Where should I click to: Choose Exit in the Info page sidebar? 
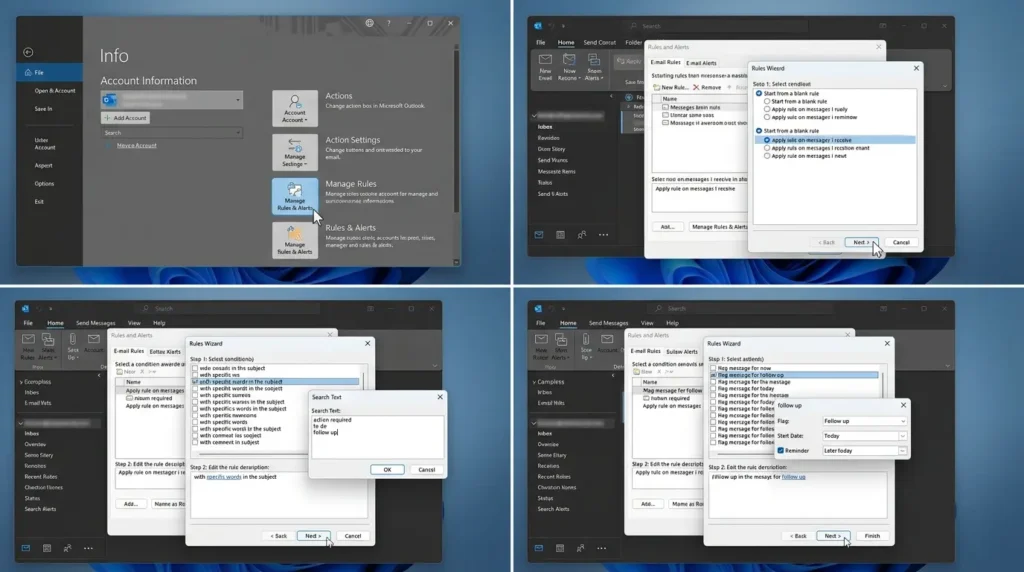[x=39, y=202]
